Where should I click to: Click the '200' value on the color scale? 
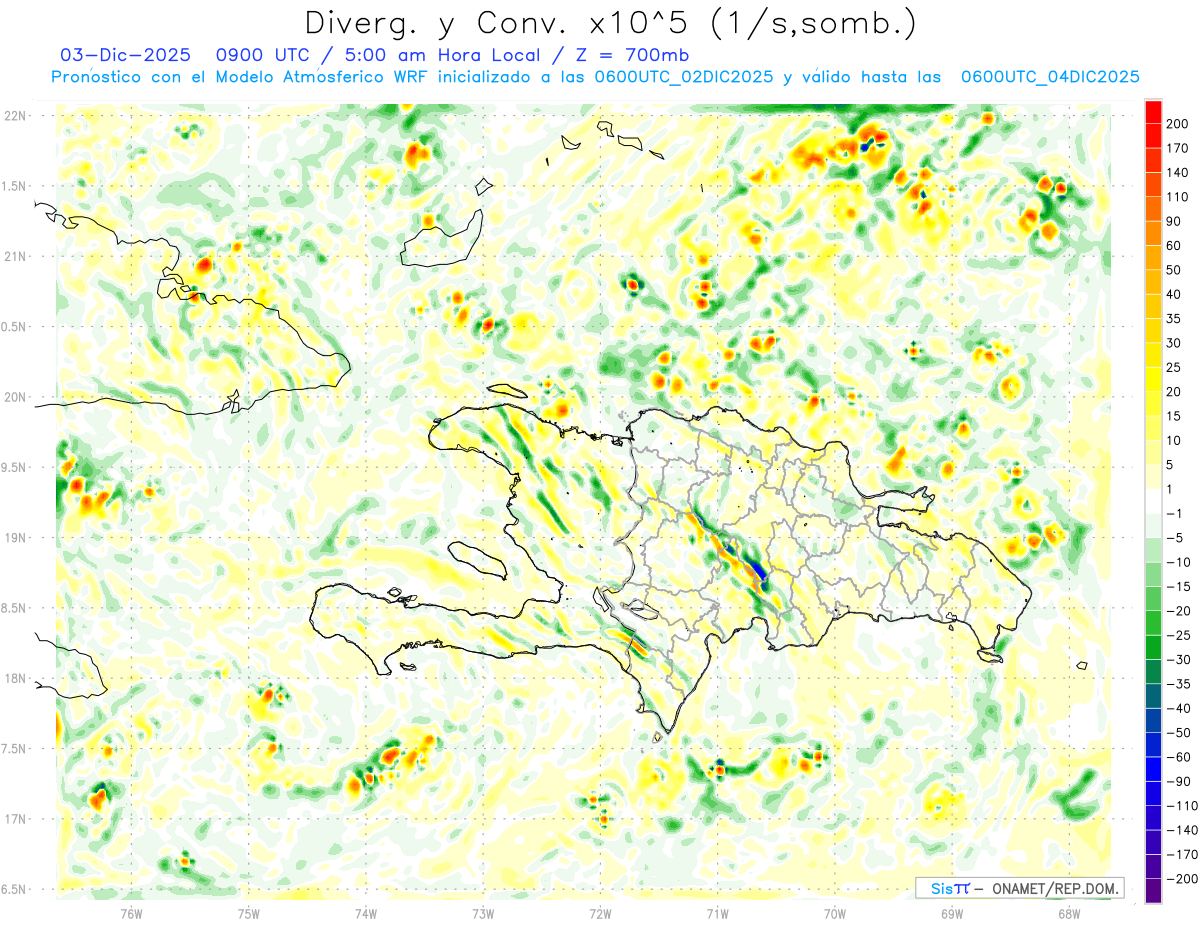1178,124
